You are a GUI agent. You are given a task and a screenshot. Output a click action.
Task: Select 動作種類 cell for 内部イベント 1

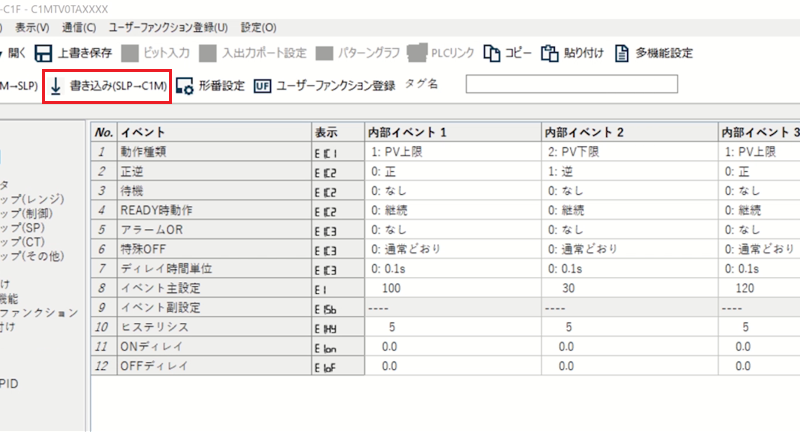(452, 152)
